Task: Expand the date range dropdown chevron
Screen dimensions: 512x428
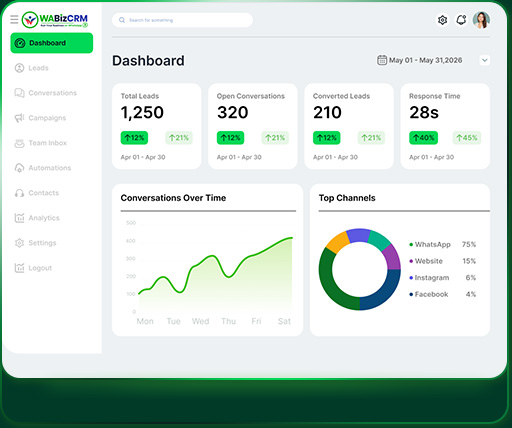Action: [x=485, y=60]
